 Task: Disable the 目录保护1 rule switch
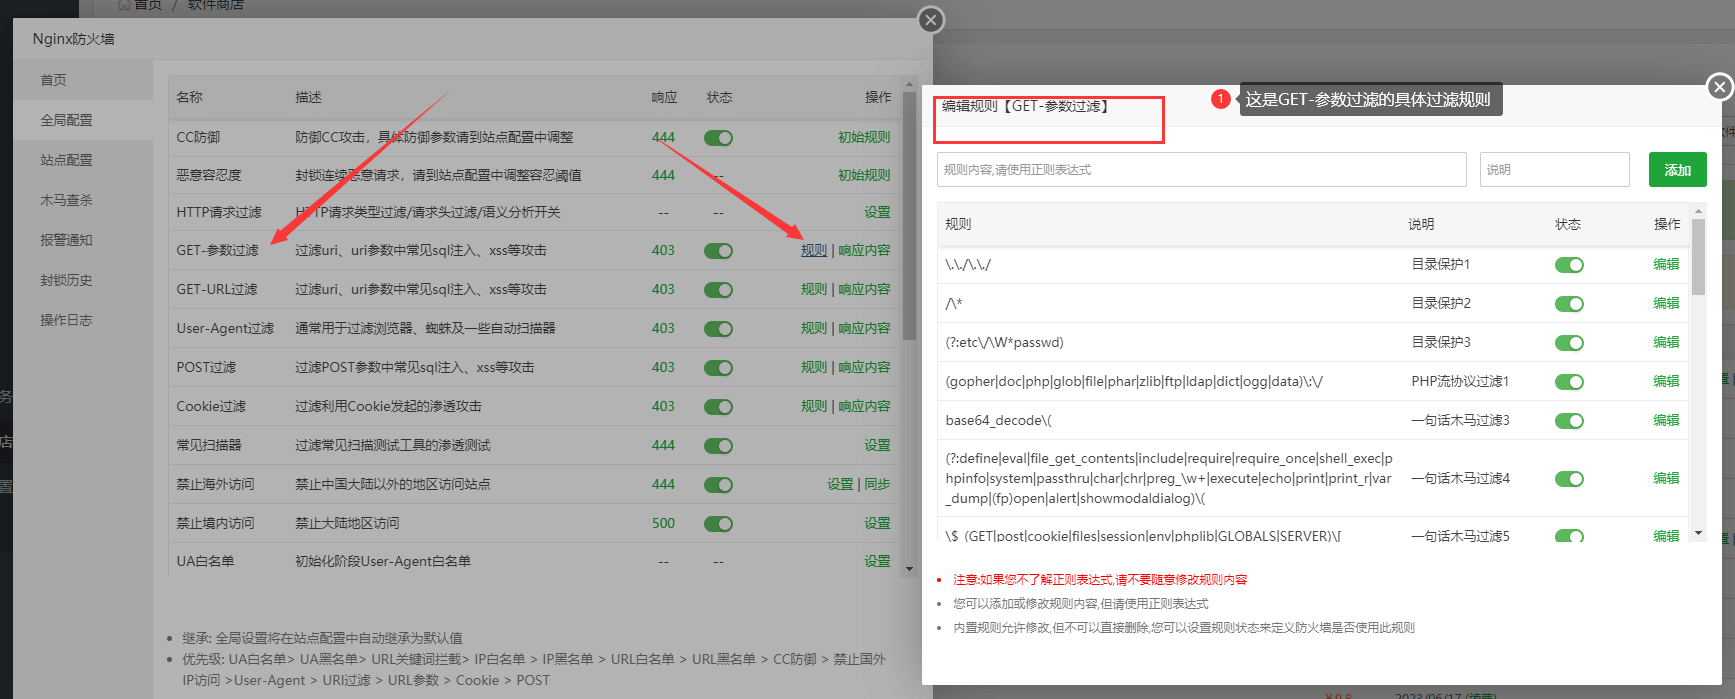(1569, 265)
